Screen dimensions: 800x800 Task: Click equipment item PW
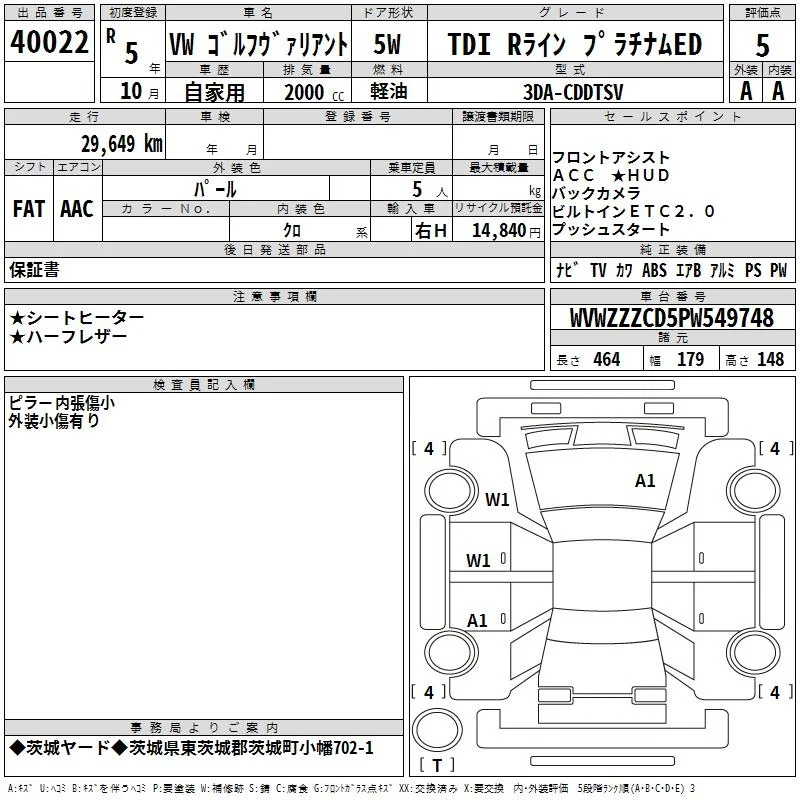tap(779, 270)
